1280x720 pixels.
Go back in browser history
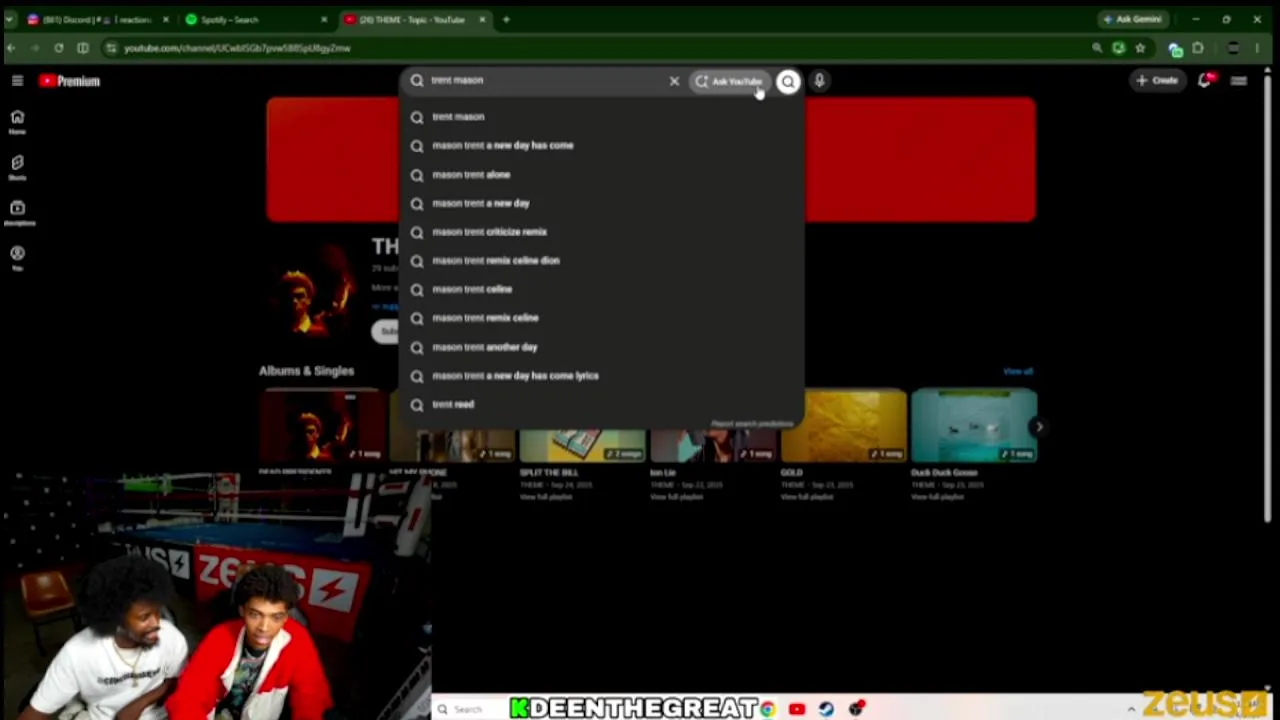pyautogui.click(x=11, y=48)
